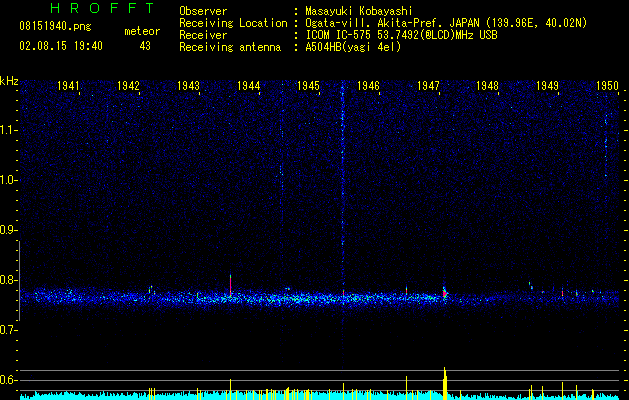Click the 0.8 kHz axis label
This screenshot has height=400, width=629.
[8, 280]
